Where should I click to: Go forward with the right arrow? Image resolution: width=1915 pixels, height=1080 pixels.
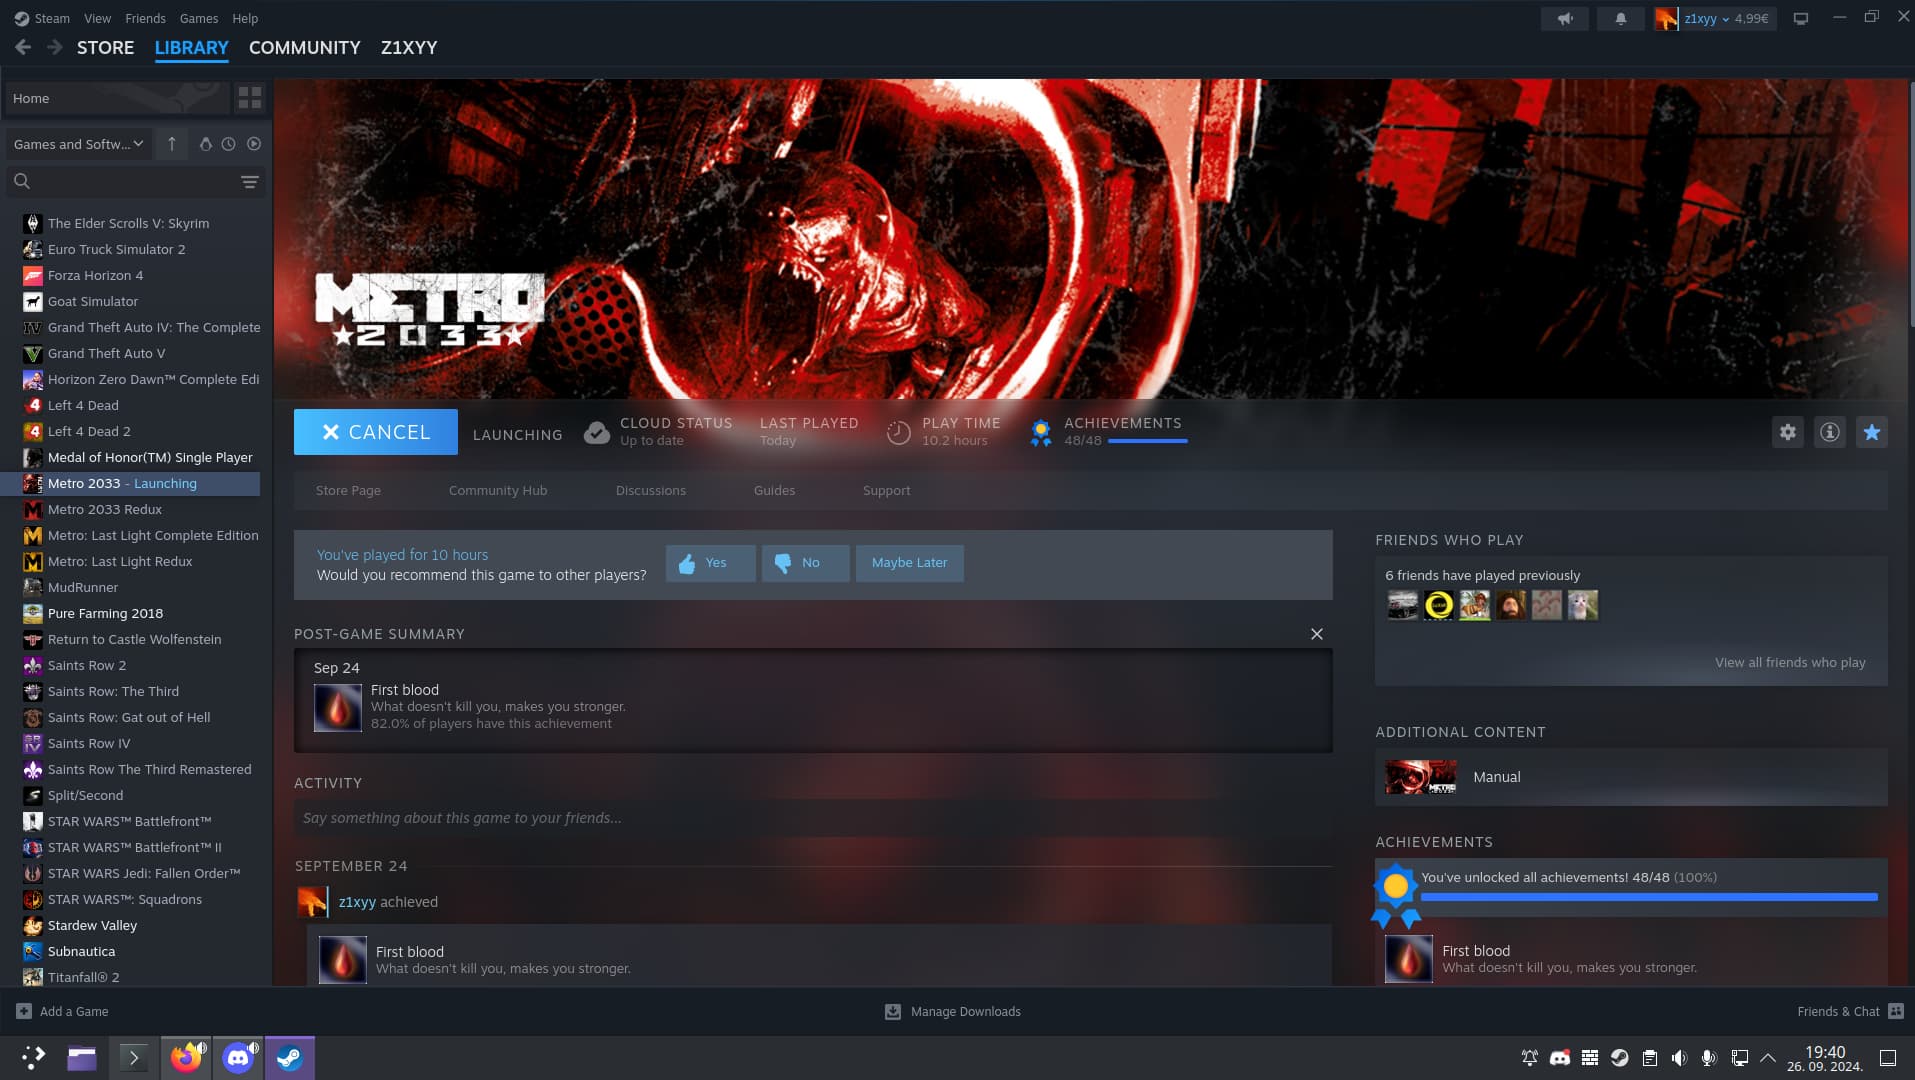pos(55,47)
